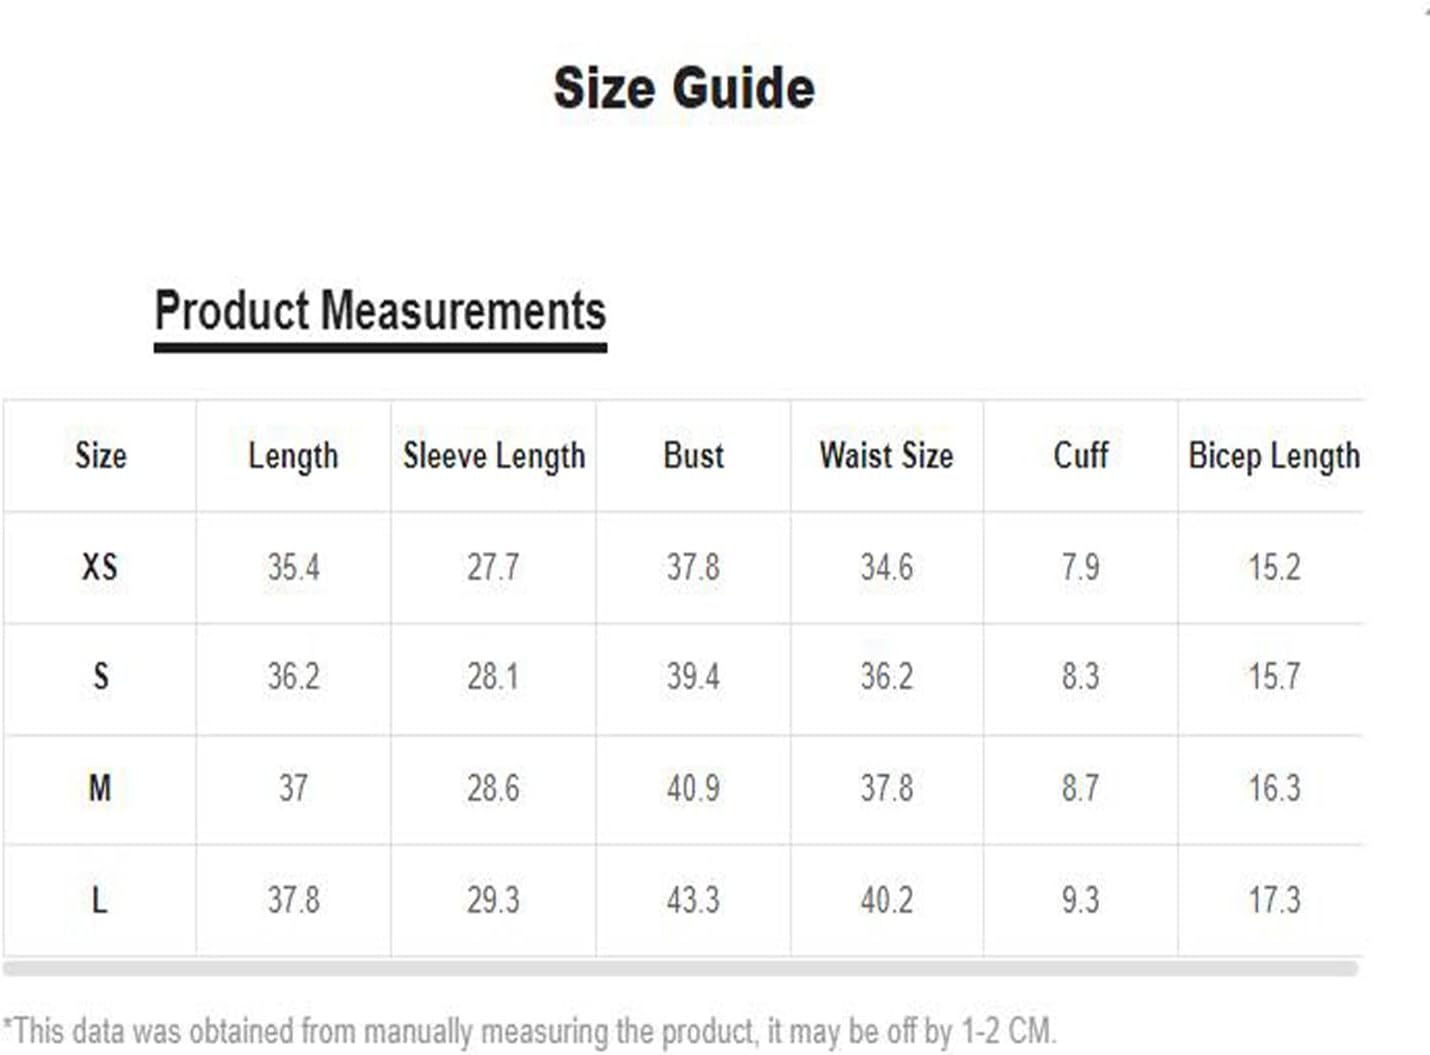This screenshot has width=1430, height=1055.
Task: Click the Length column header
Action: 293,456
